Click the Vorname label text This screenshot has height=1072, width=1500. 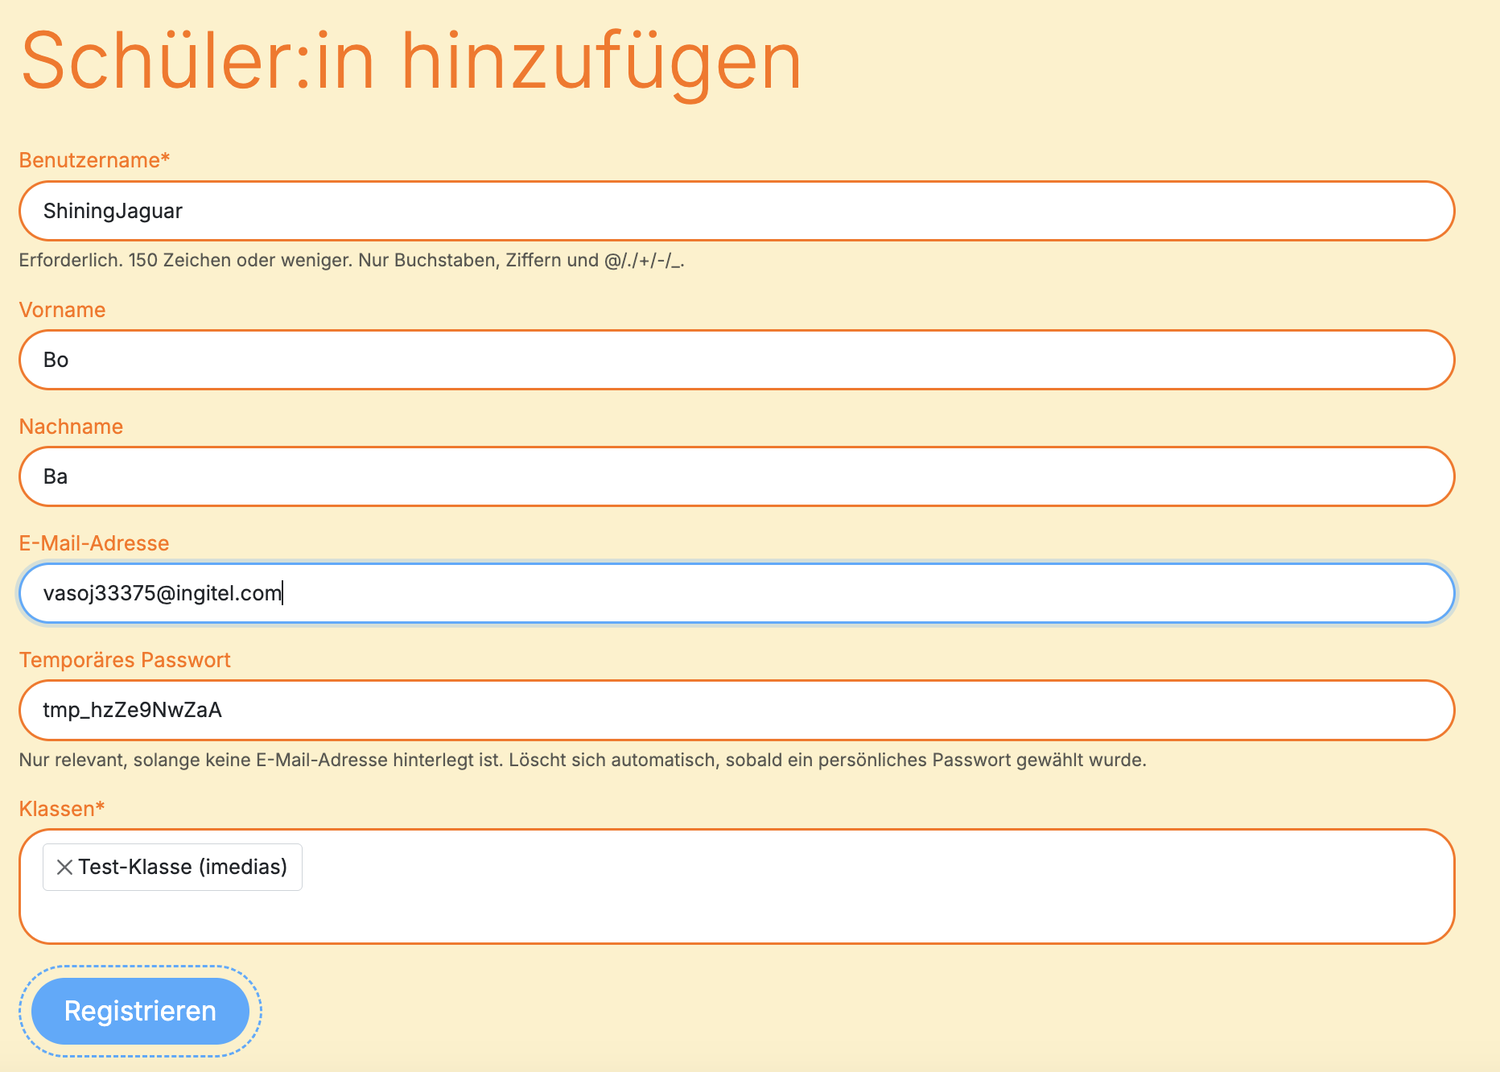[62, 310]
